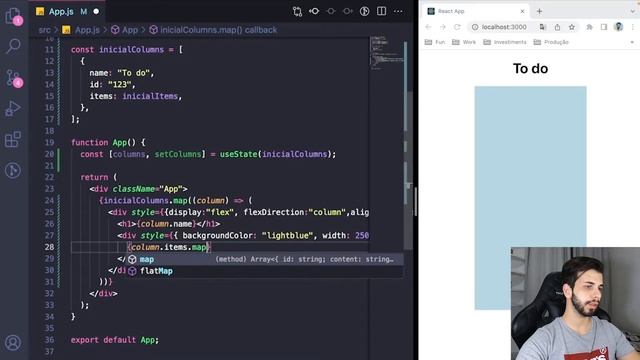Open Run and Debug view
Viewport: 640px width, 360px height.
coord(13,109)
